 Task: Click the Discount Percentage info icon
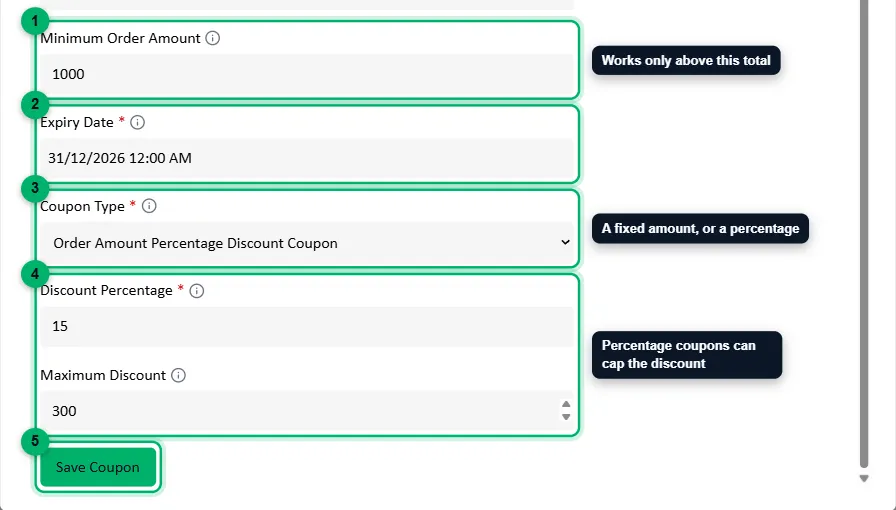pos(197,290)
